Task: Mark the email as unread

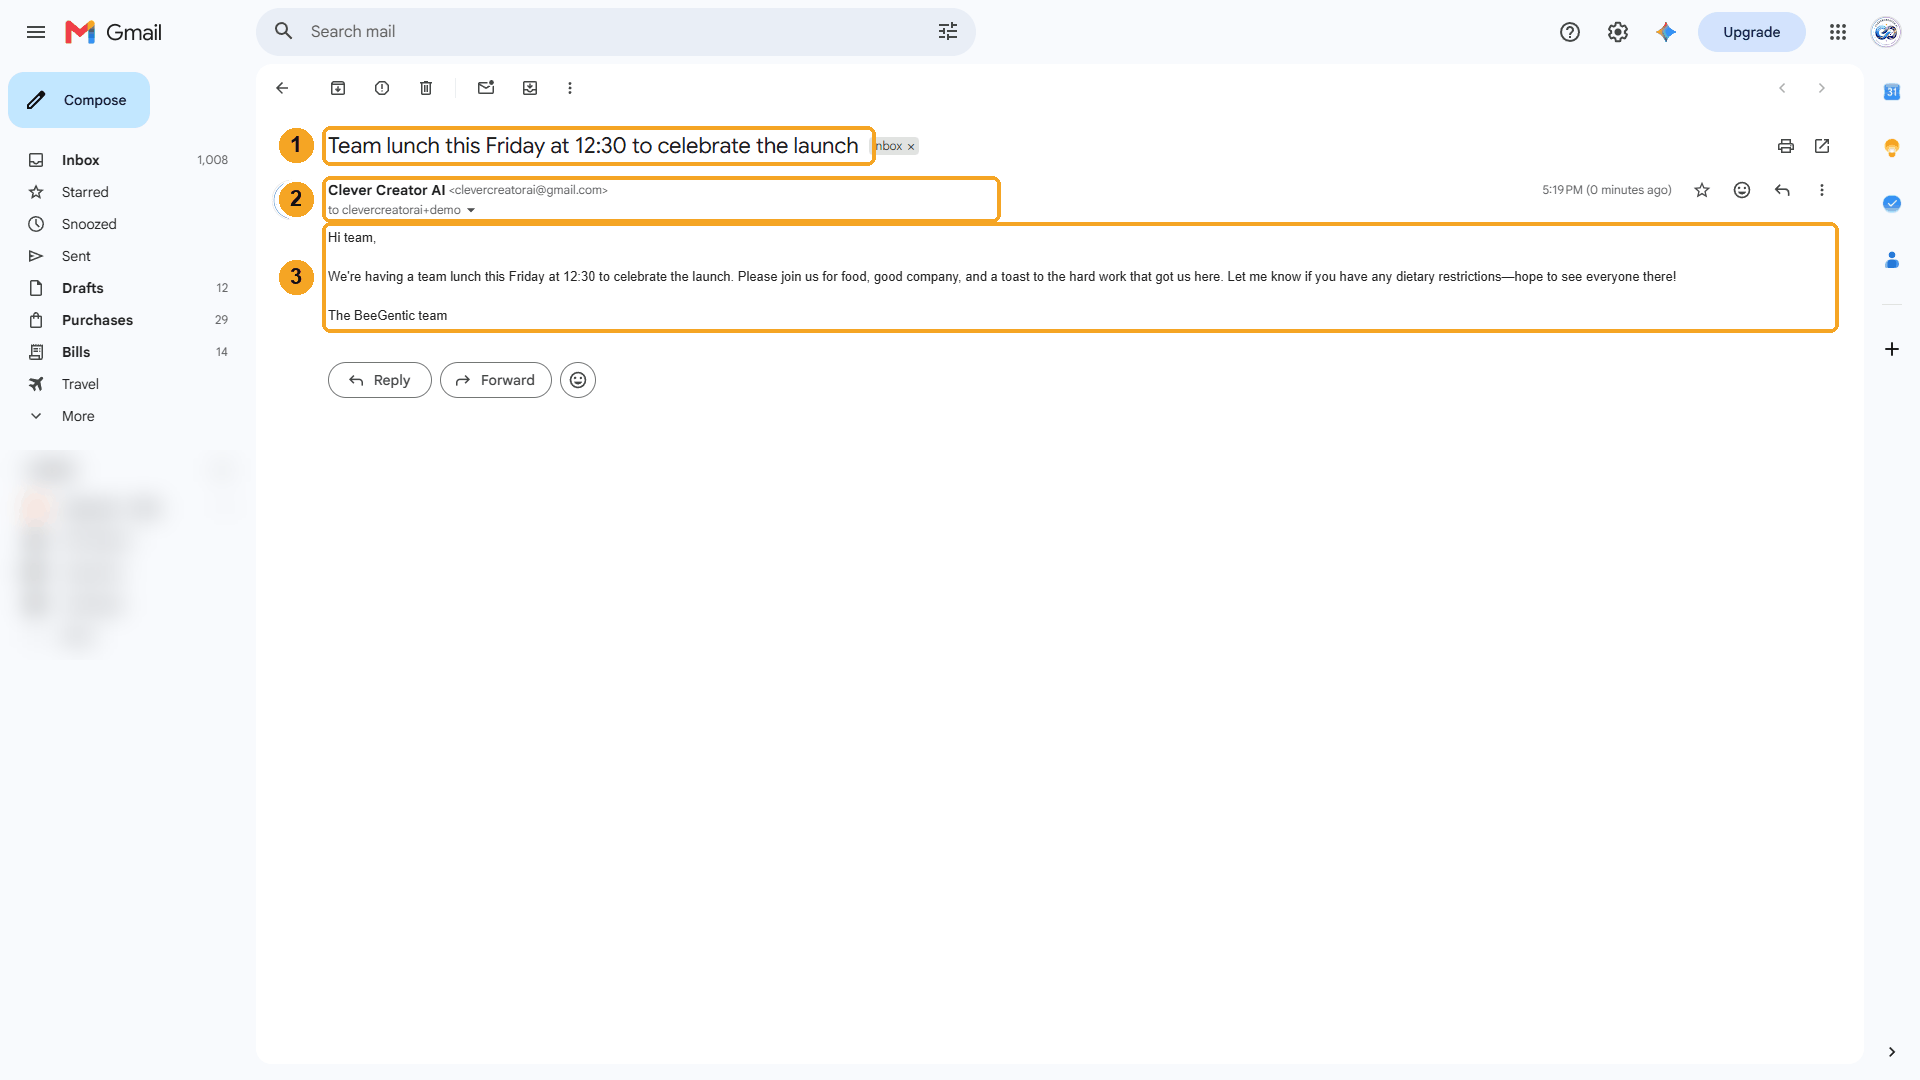Action: pyautogui.click(x=486, y=88)
